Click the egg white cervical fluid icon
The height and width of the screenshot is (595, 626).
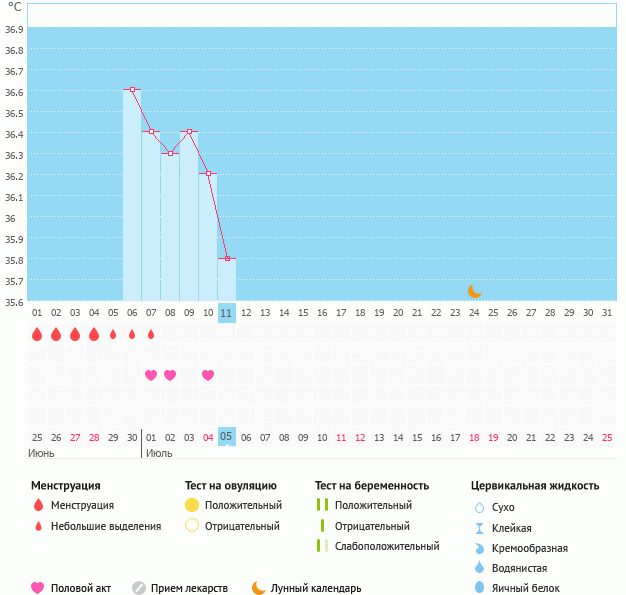click(x=478, y=588)
